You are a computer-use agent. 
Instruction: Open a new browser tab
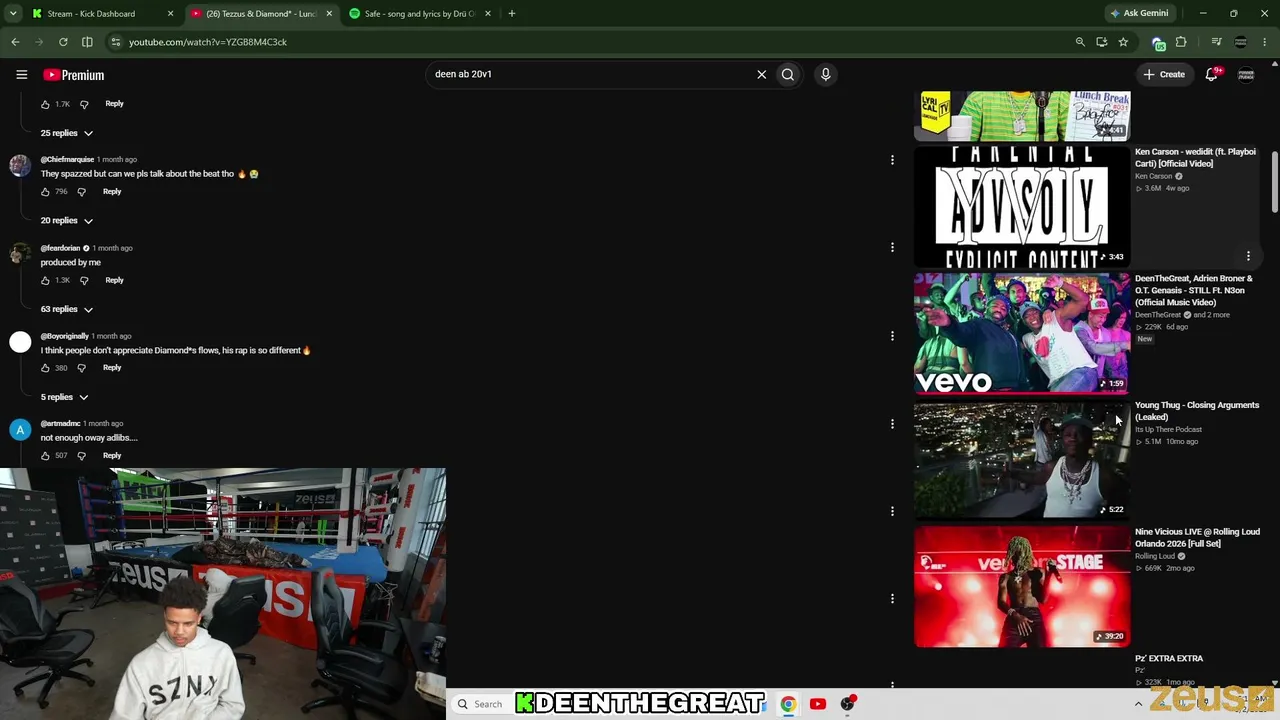(x=511, y=14)
